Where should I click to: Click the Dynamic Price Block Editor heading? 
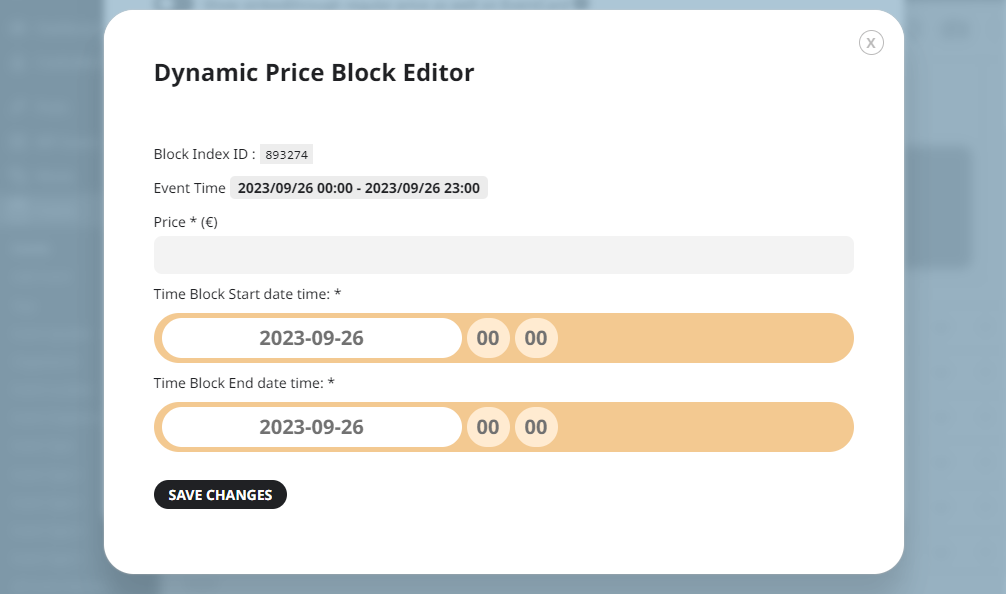314,72
